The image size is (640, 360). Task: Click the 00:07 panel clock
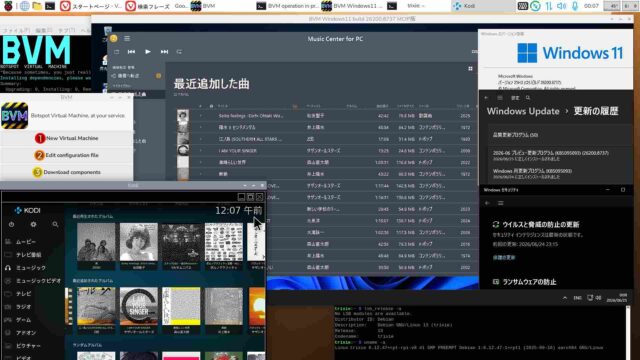[591, 6]
